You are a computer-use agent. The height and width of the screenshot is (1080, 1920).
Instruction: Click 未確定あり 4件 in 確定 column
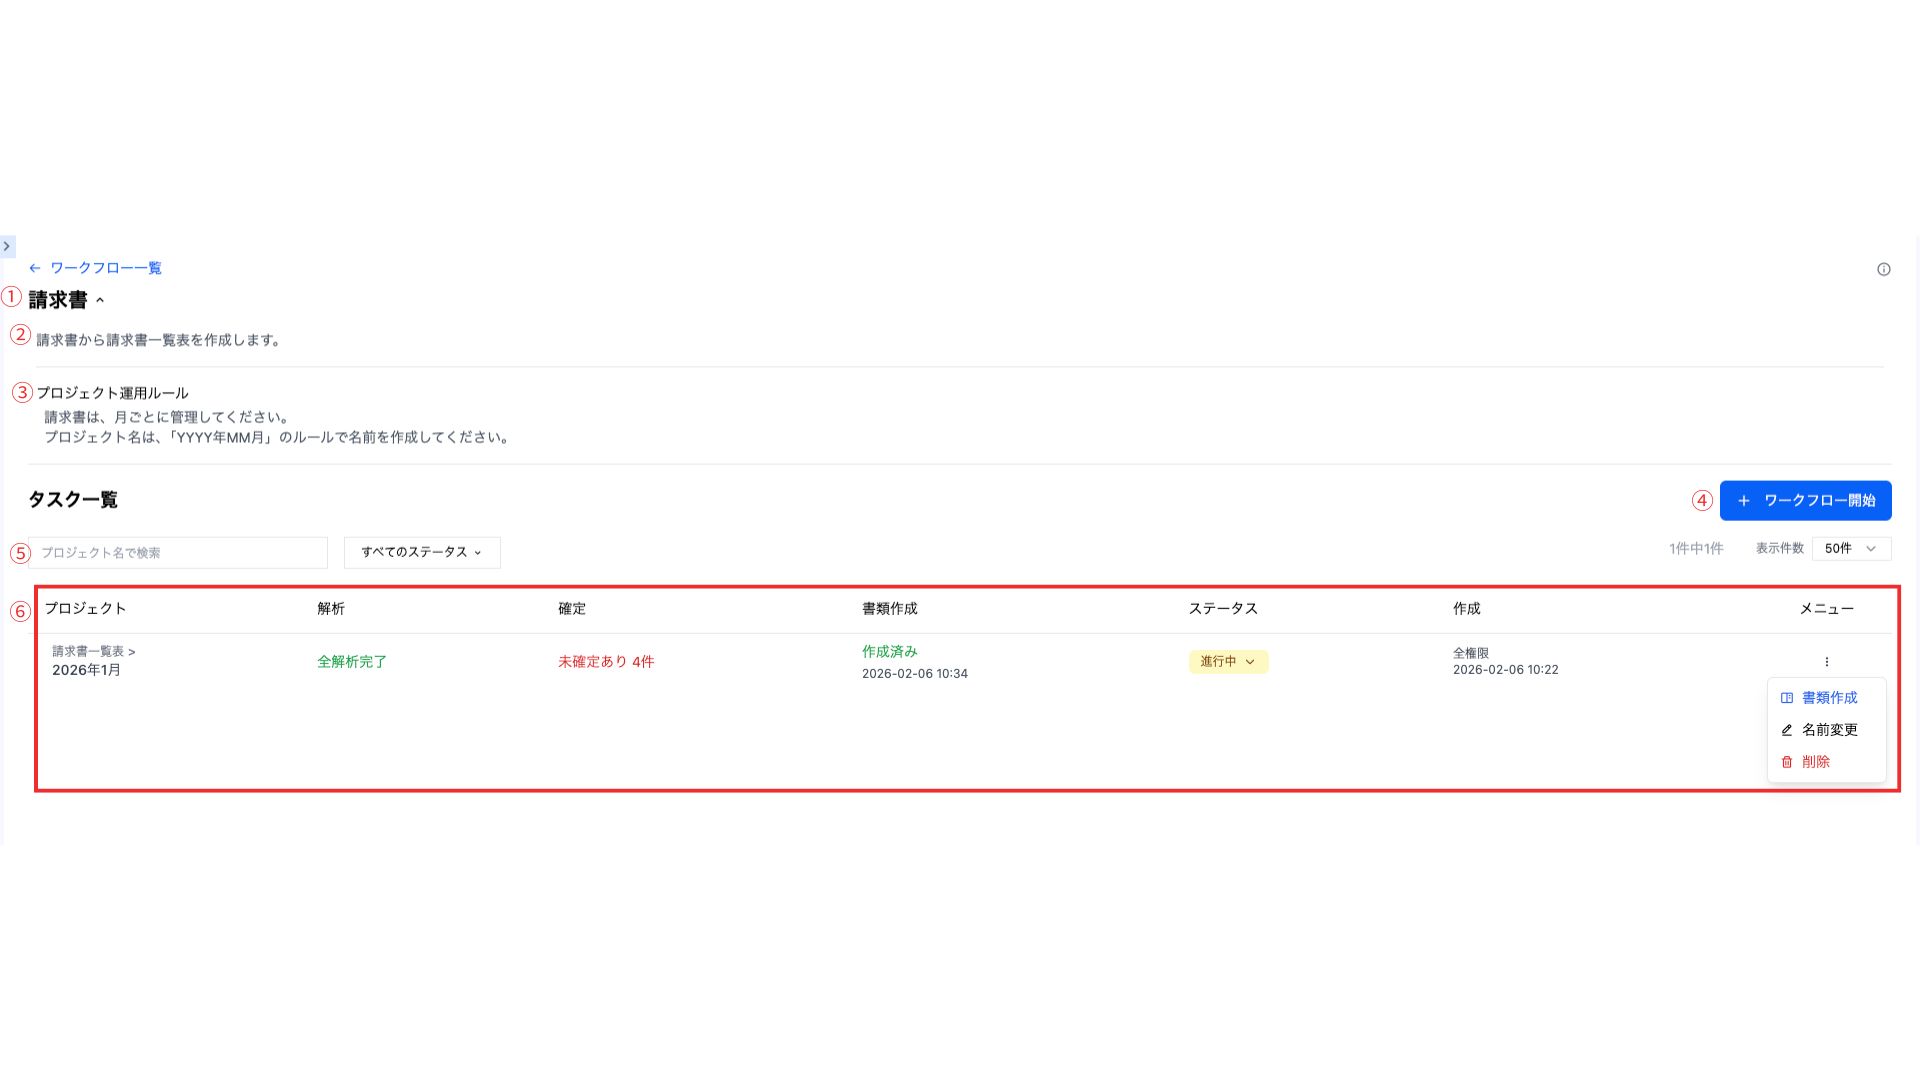pos(606,662)
